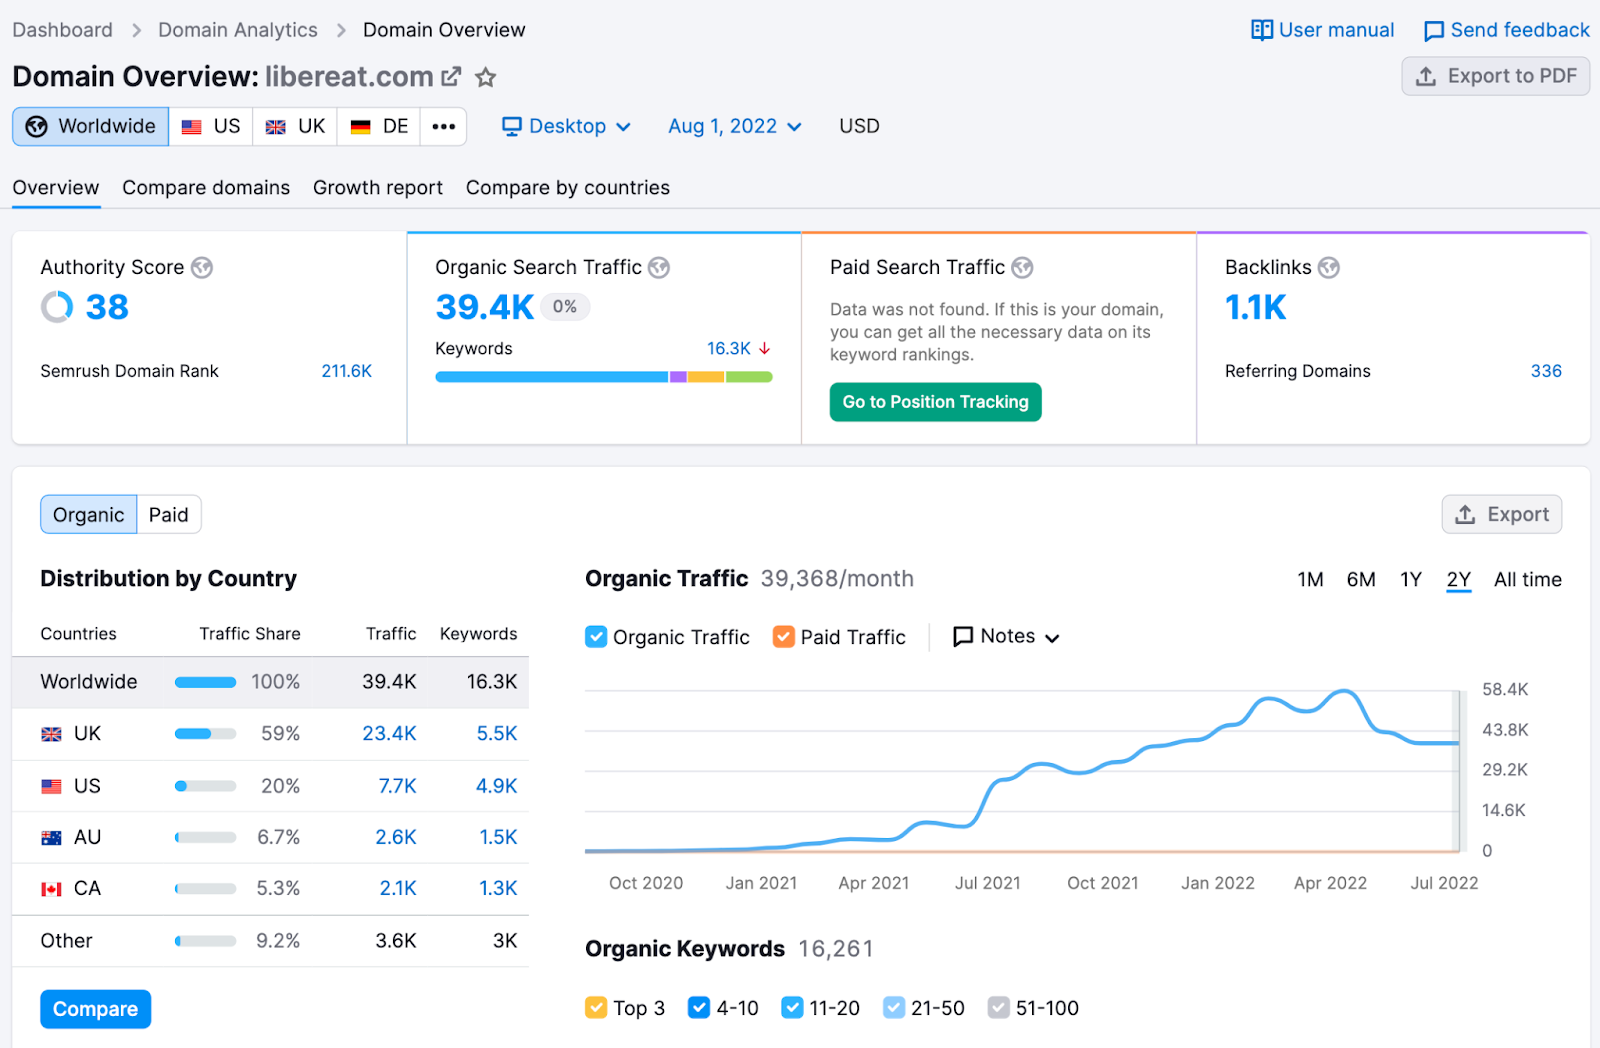
Task: Uncheck the Top 3 keywords filter
Action: (597, 1007)
